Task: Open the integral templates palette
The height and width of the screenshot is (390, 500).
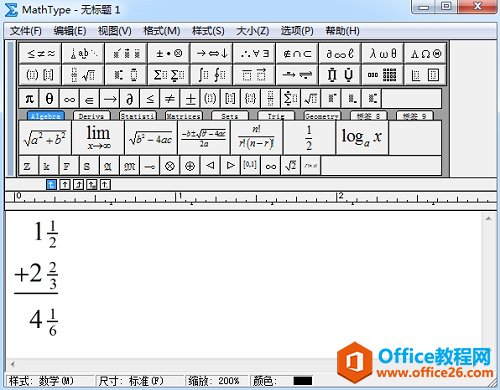Action: click(x=212, y=75)
